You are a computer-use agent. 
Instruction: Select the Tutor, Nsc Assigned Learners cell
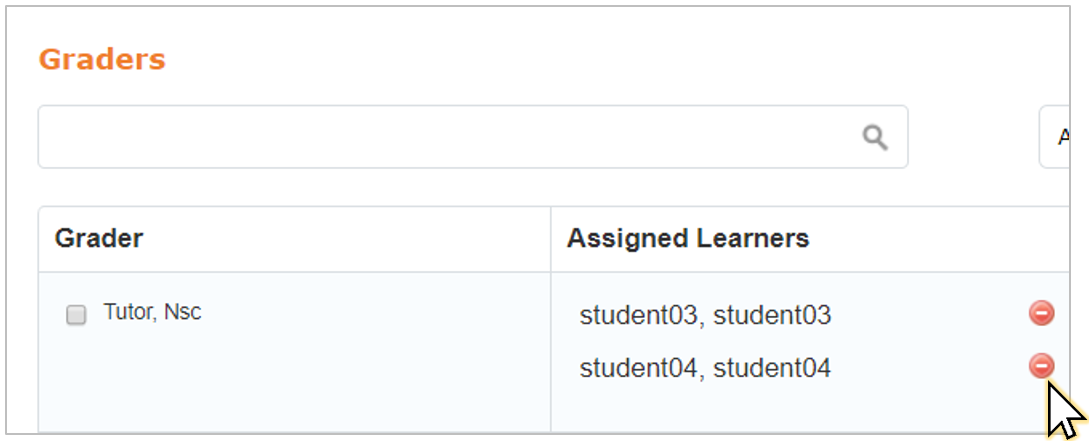pyautogui.click(x=810, y=353)
